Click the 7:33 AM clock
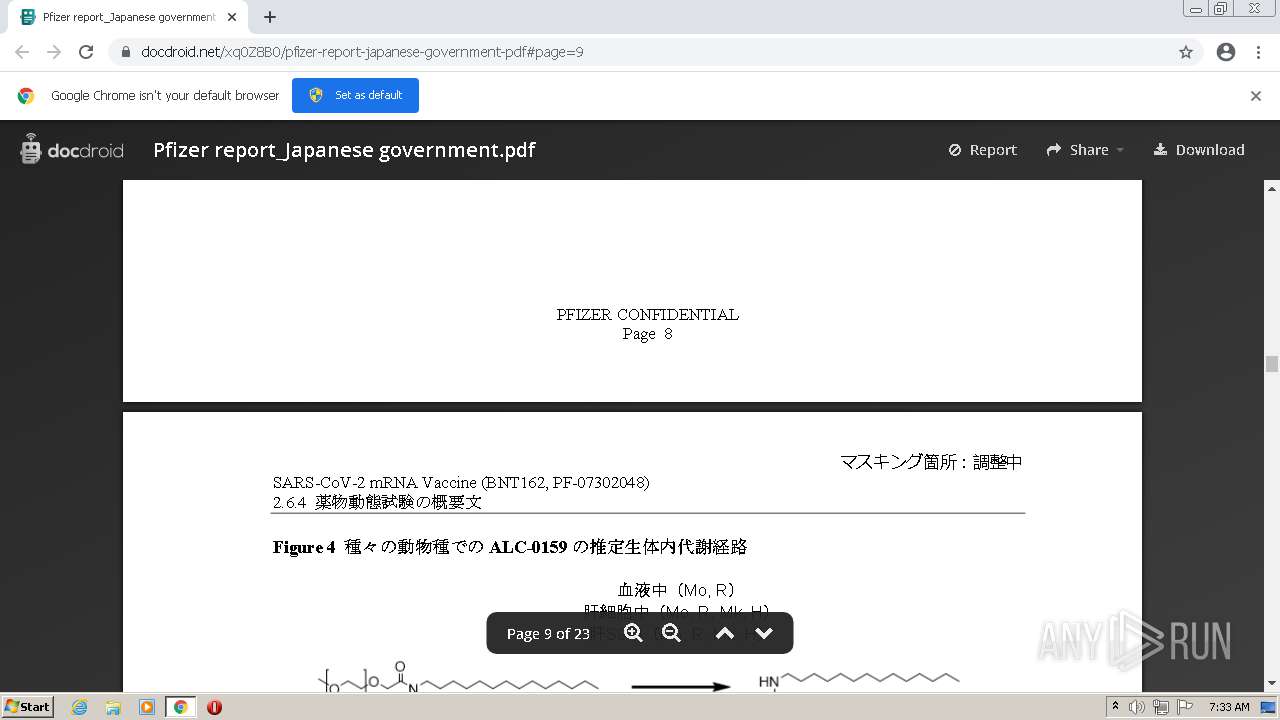This screenshot has width=1280, height=720. [x=1229, y=707]
